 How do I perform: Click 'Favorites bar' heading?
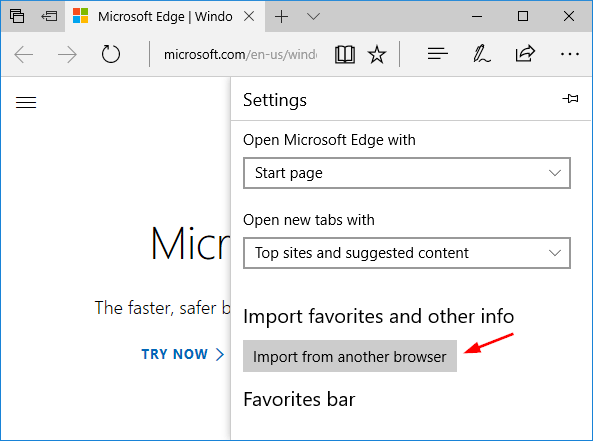point(299,399)
